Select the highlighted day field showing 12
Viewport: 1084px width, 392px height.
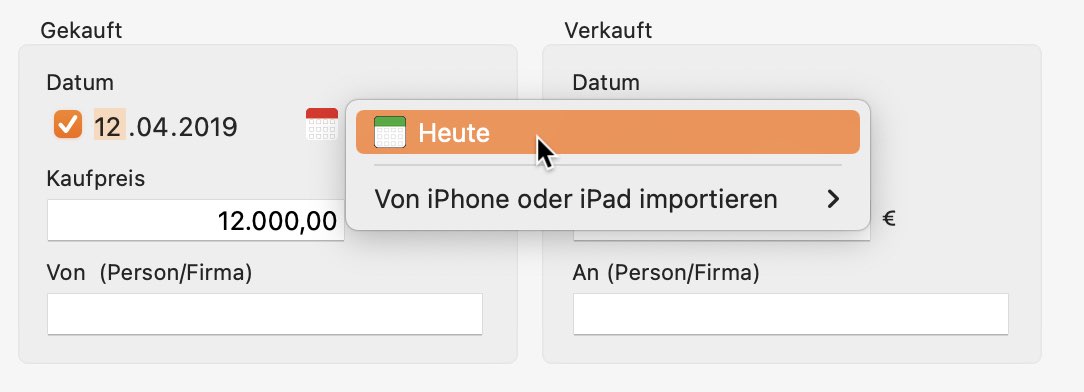coord(109,126)
